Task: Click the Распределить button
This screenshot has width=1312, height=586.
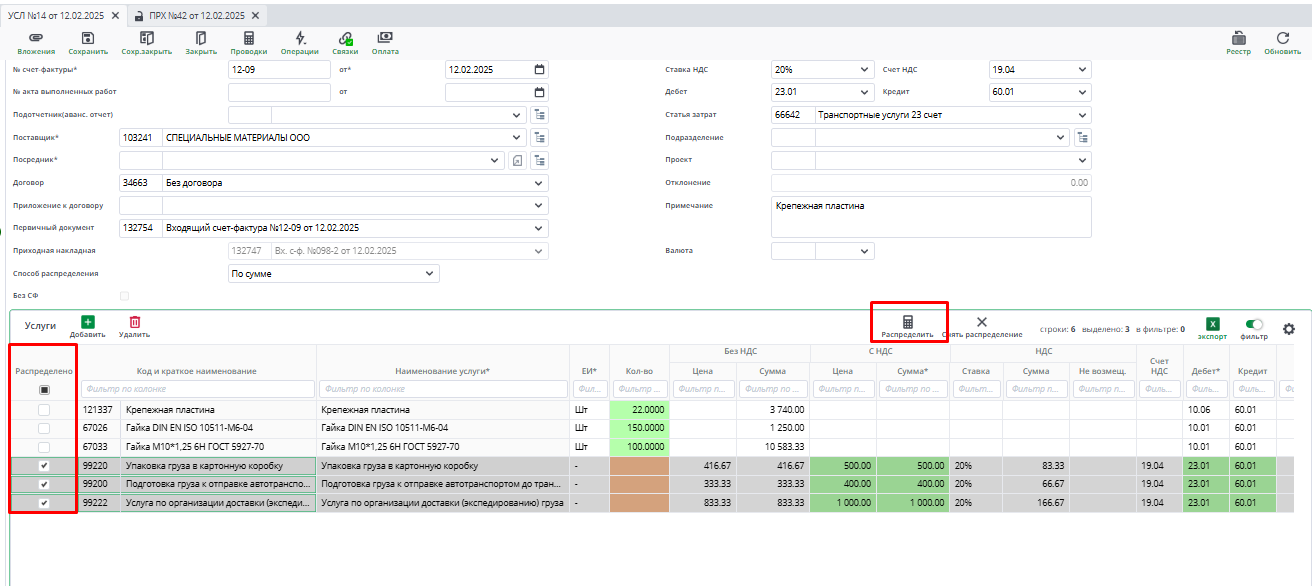Action: coord(907,326)
